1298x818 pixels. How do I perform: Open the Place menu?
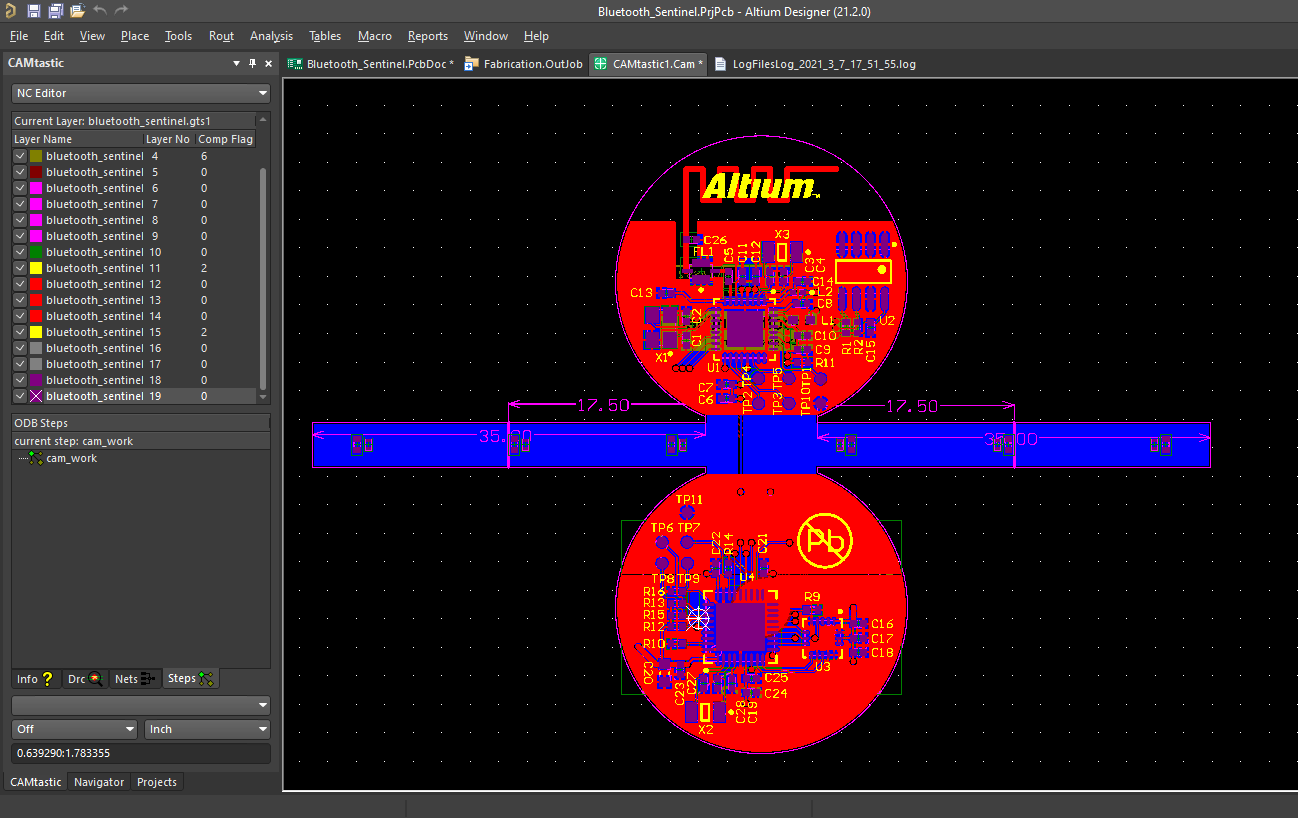point(135,36)
